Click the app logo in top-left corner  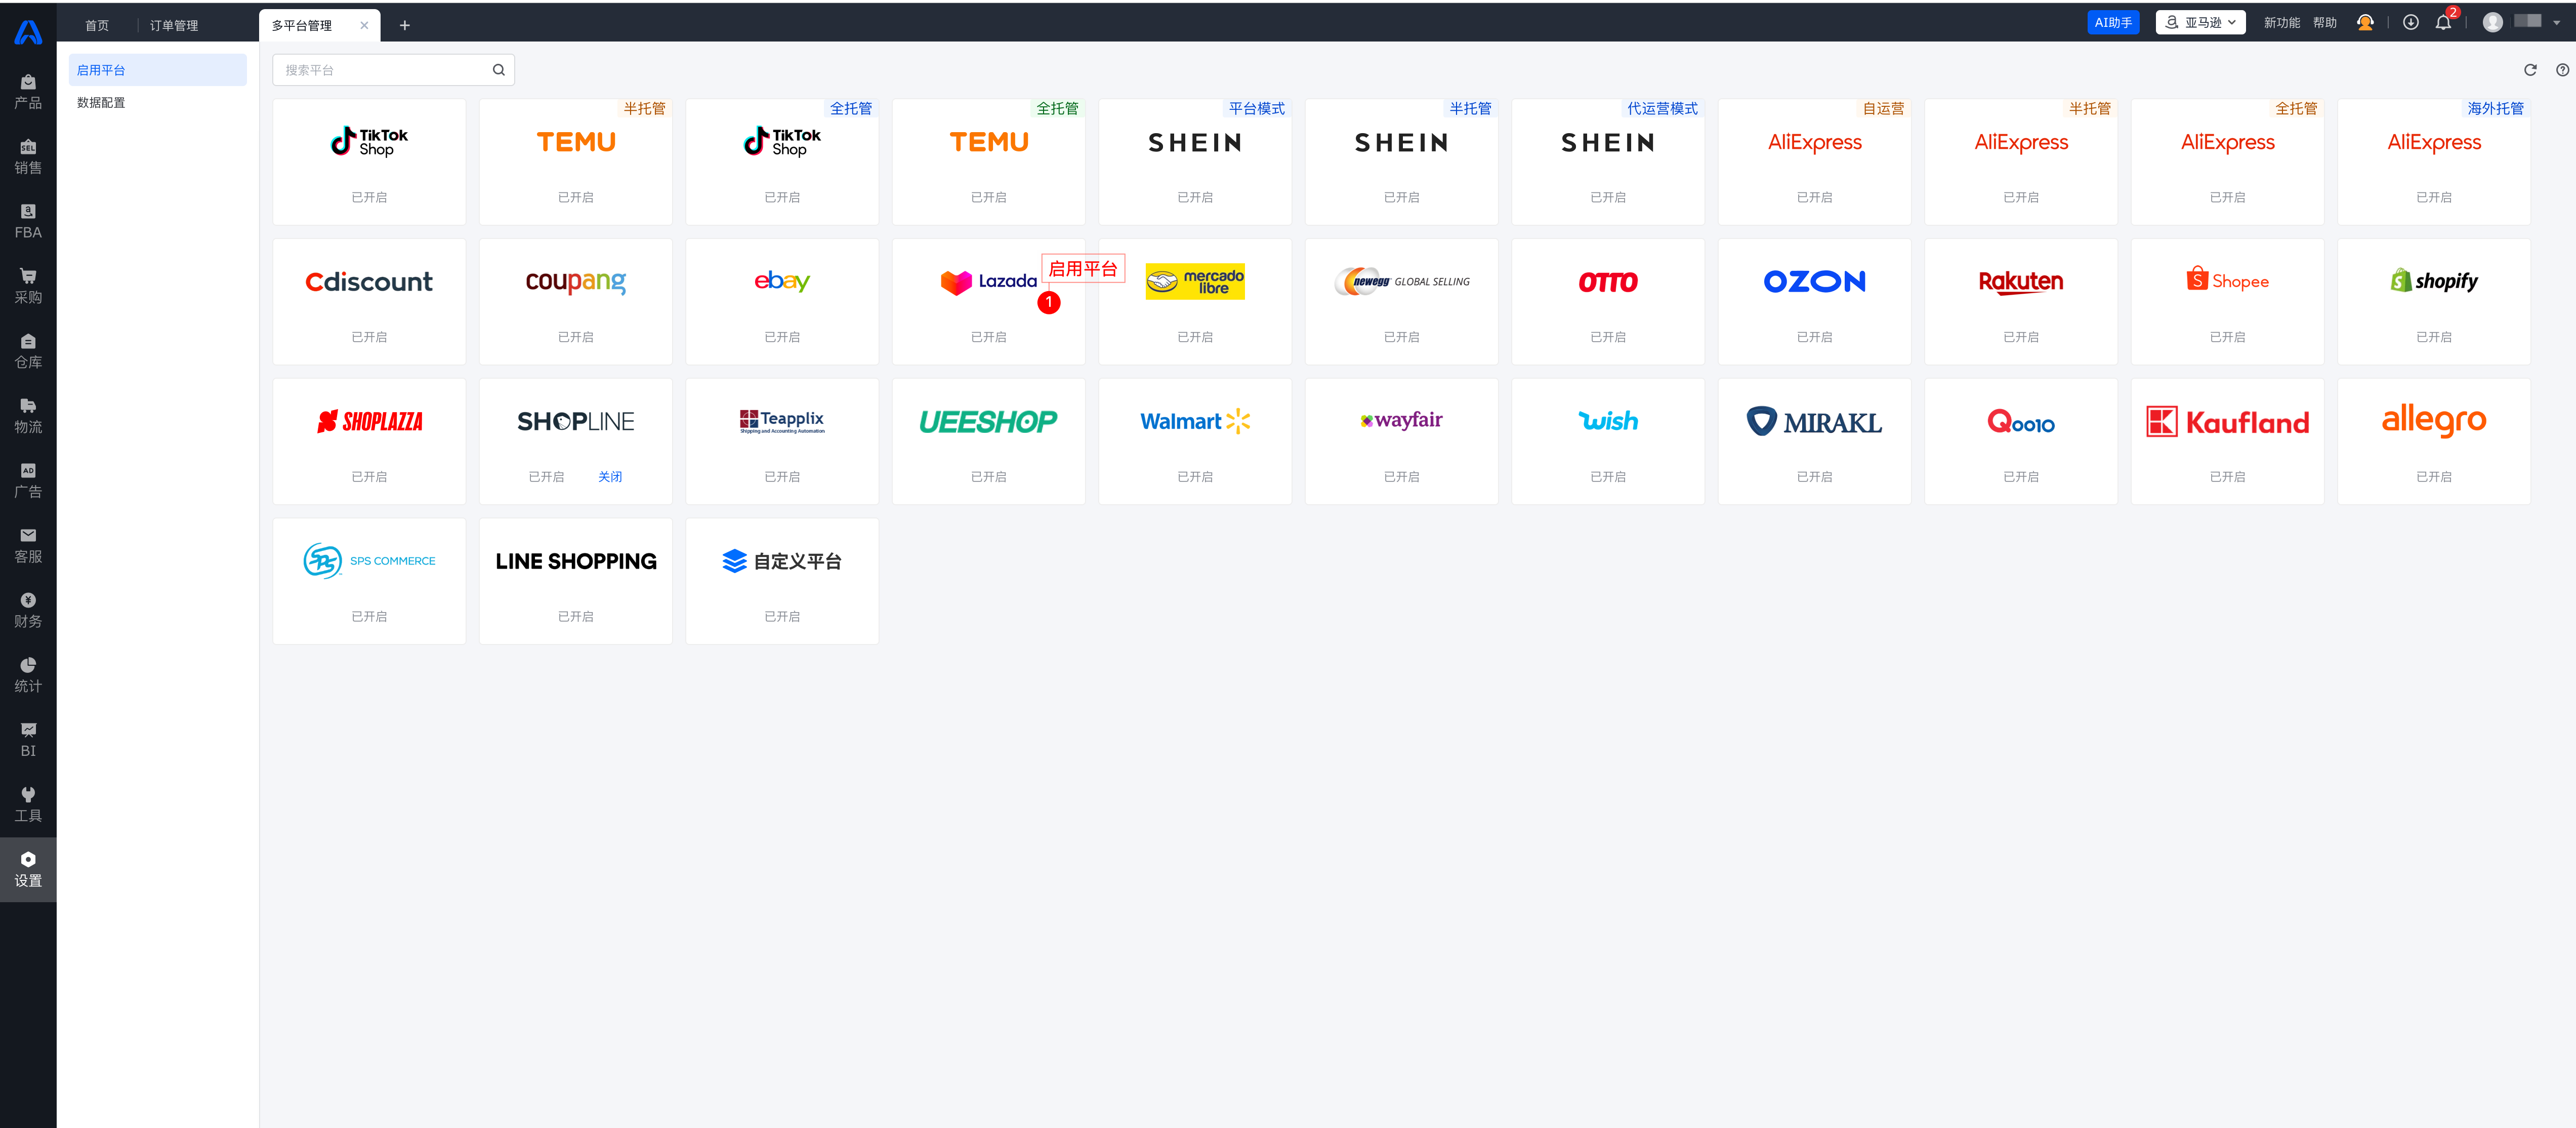(28, 32)
